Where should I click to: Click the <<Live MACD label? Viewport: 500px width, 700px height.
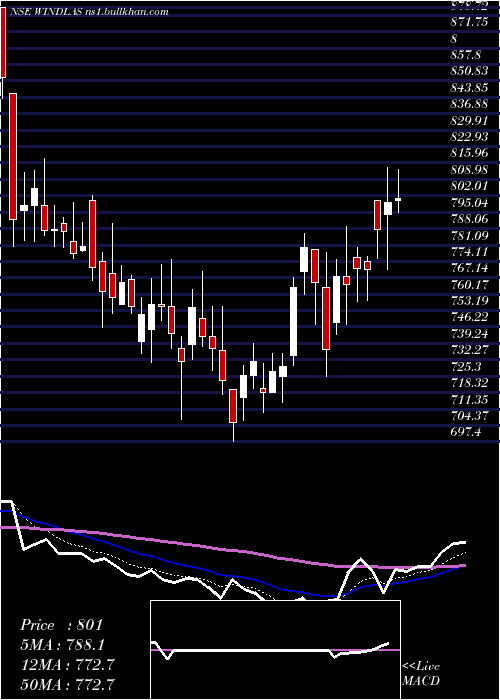pos(421,674)
